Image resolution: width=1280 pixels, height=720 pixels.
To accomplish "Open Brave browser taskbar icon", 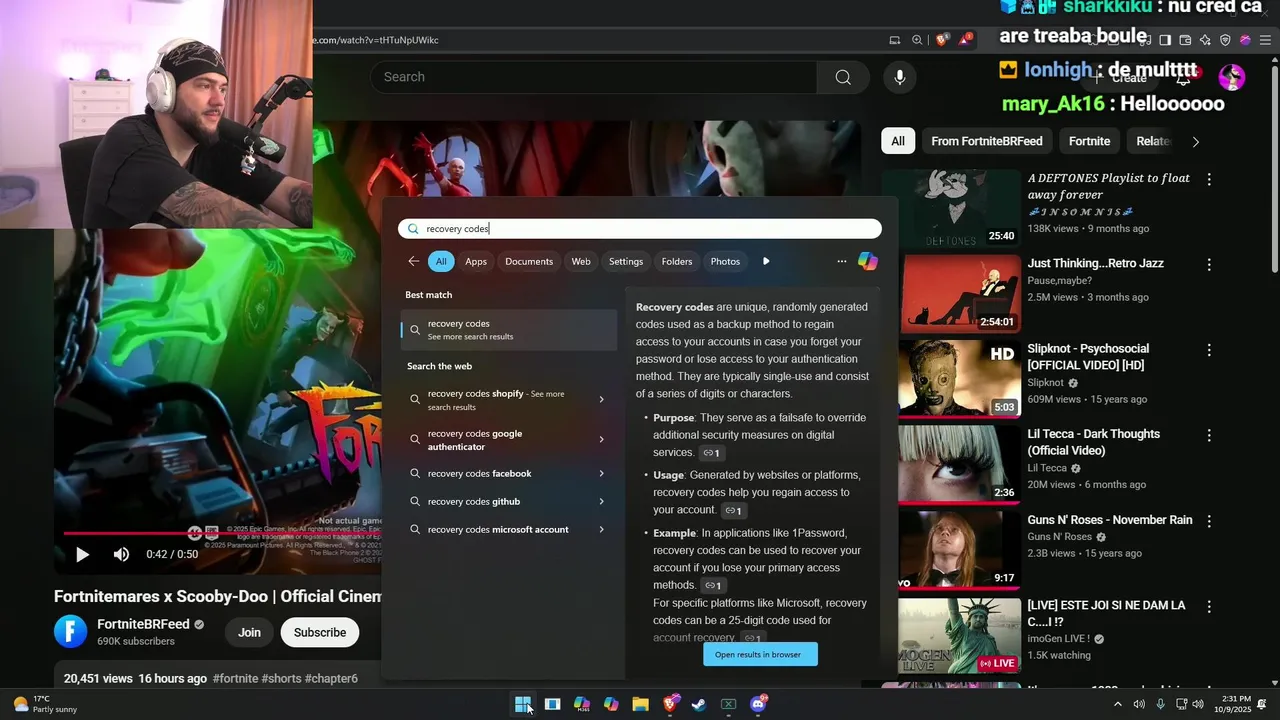I will (x=670, y=704).
